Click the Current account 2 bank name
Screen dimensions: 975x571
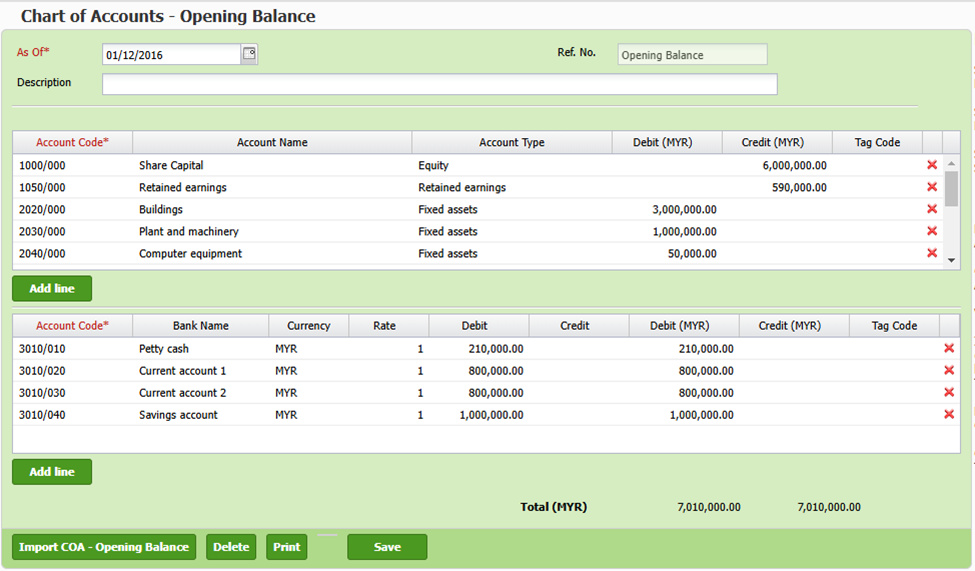click(x=182, y=393)
